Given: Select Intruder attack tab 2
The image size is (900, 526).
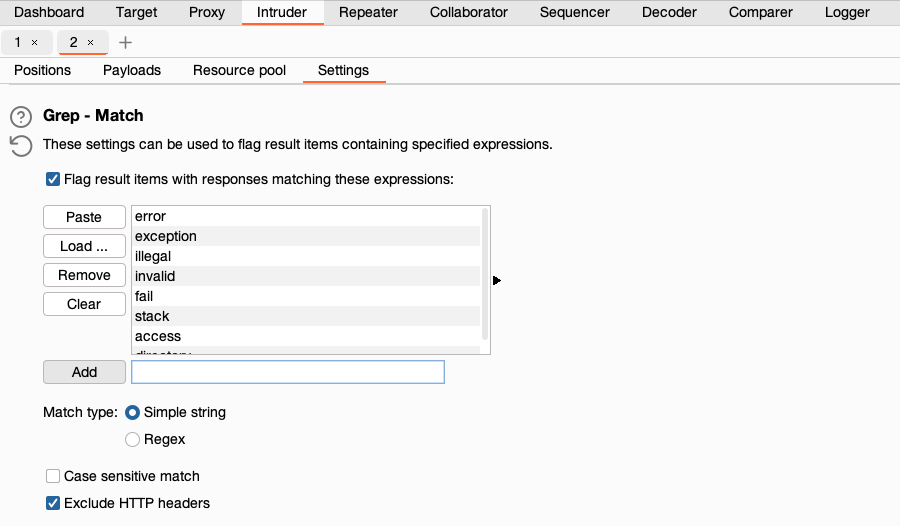Looking at the screenshot, I should coord(73,42).
